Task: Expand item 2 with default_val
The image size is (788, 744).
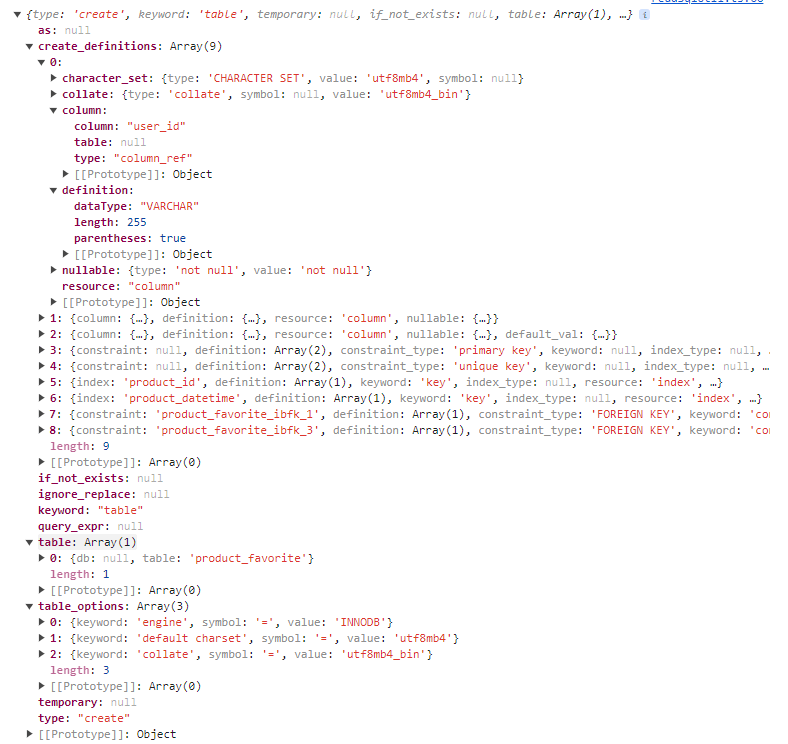Action: coord(42,334)
